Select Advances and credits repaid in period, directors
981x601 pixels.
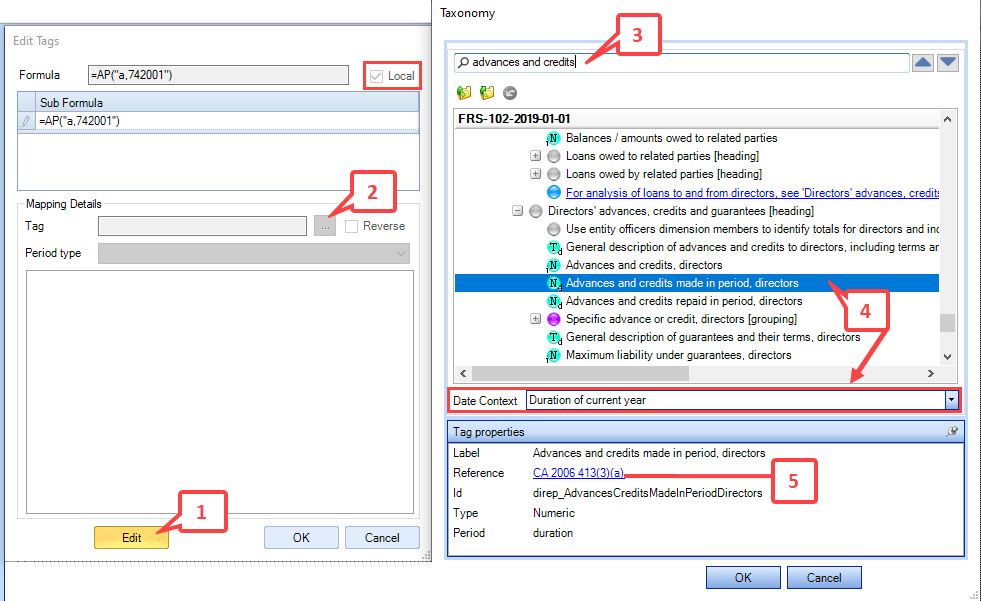684,301
